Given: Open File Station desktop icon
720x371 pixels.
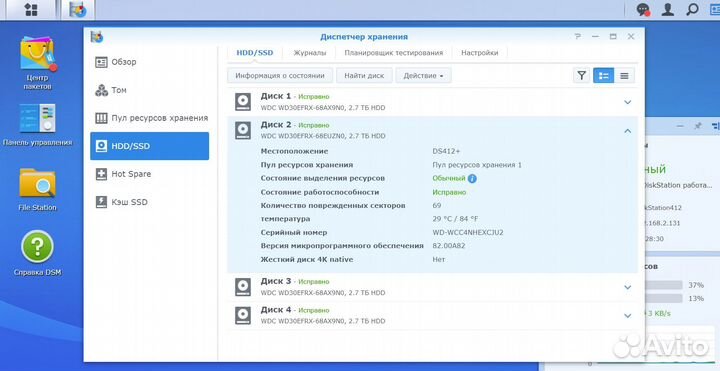Looking at the screenshot, I should [37, 190].
